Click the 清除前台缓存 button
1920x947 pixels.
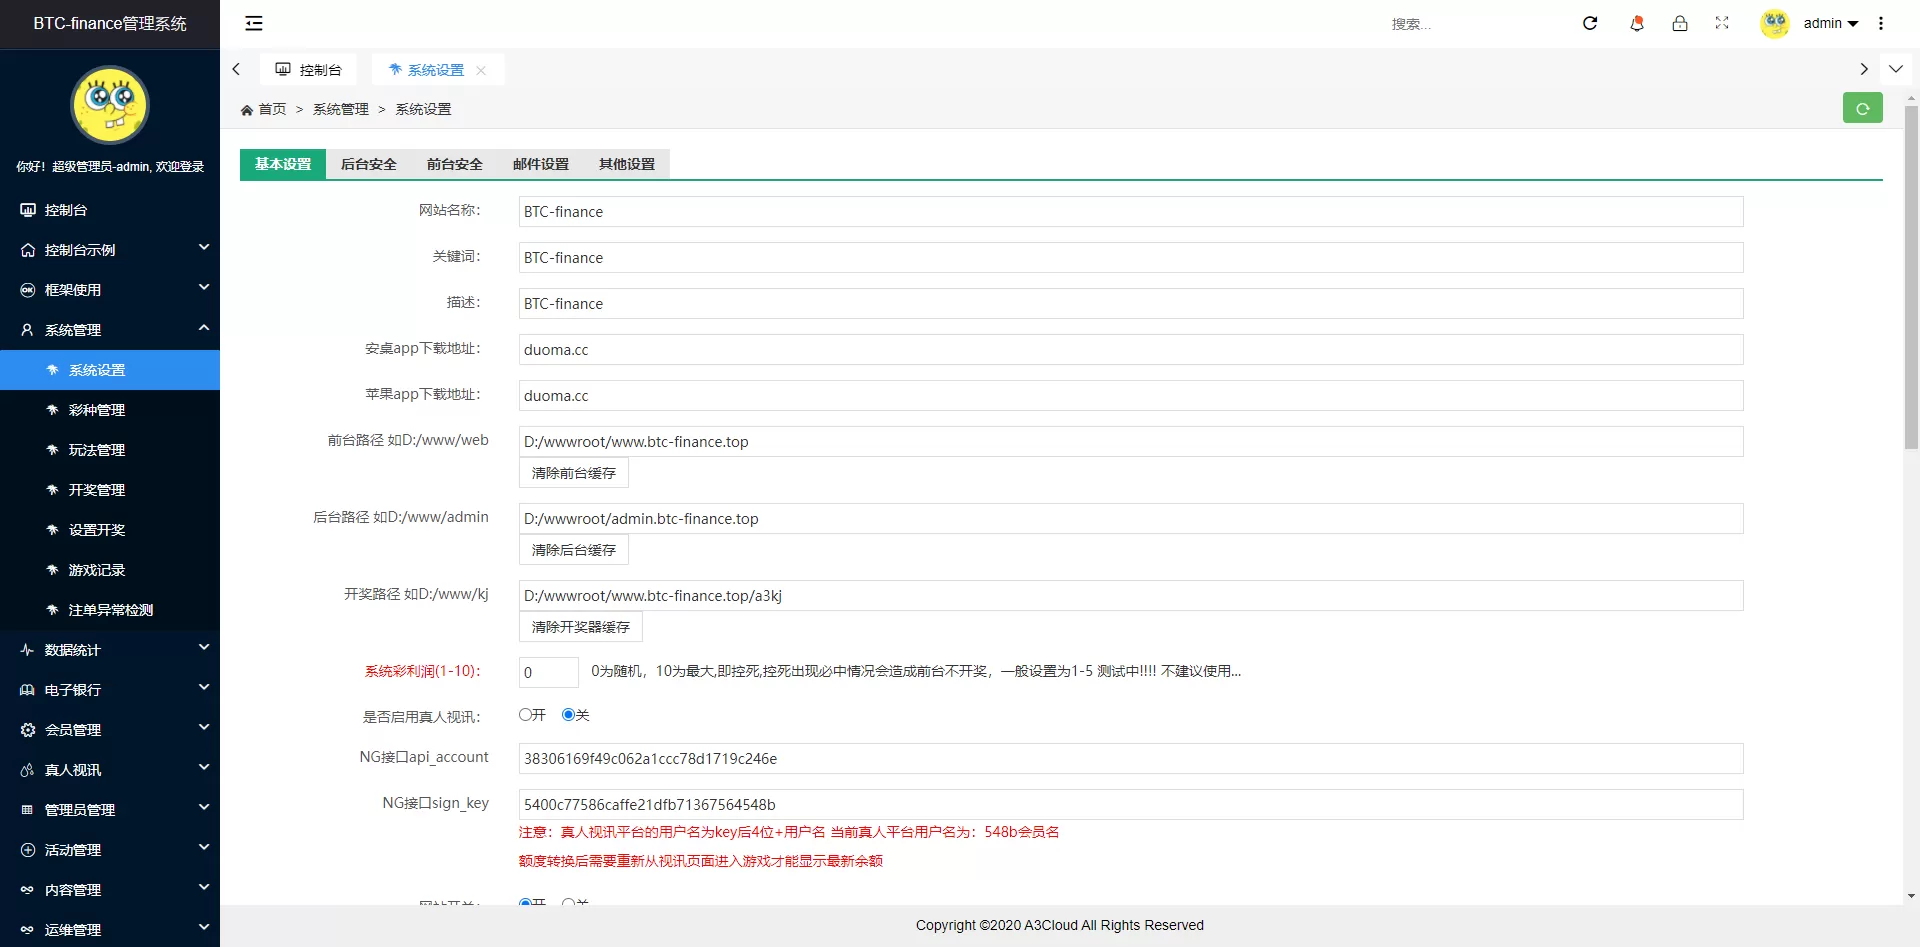click(x=574, y=473)
